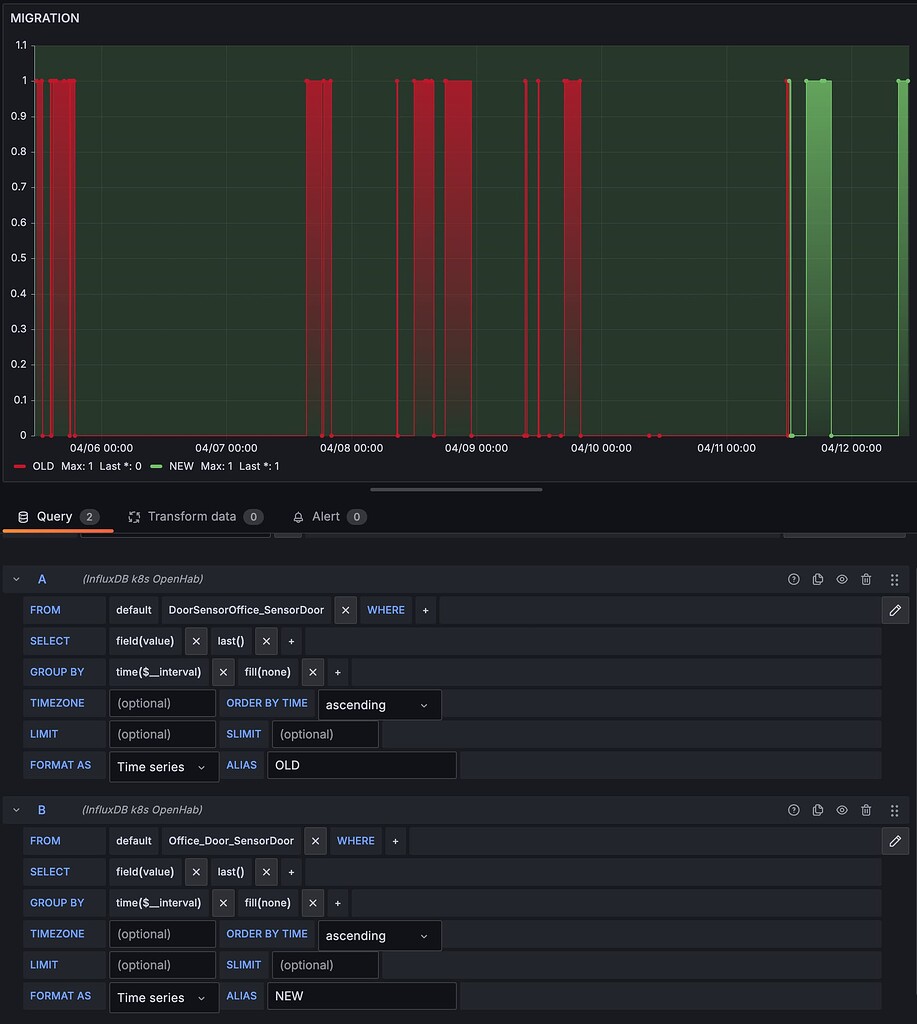Open the Alert tab
This screenshot has height=1024, width=917.
click(325, 517)
